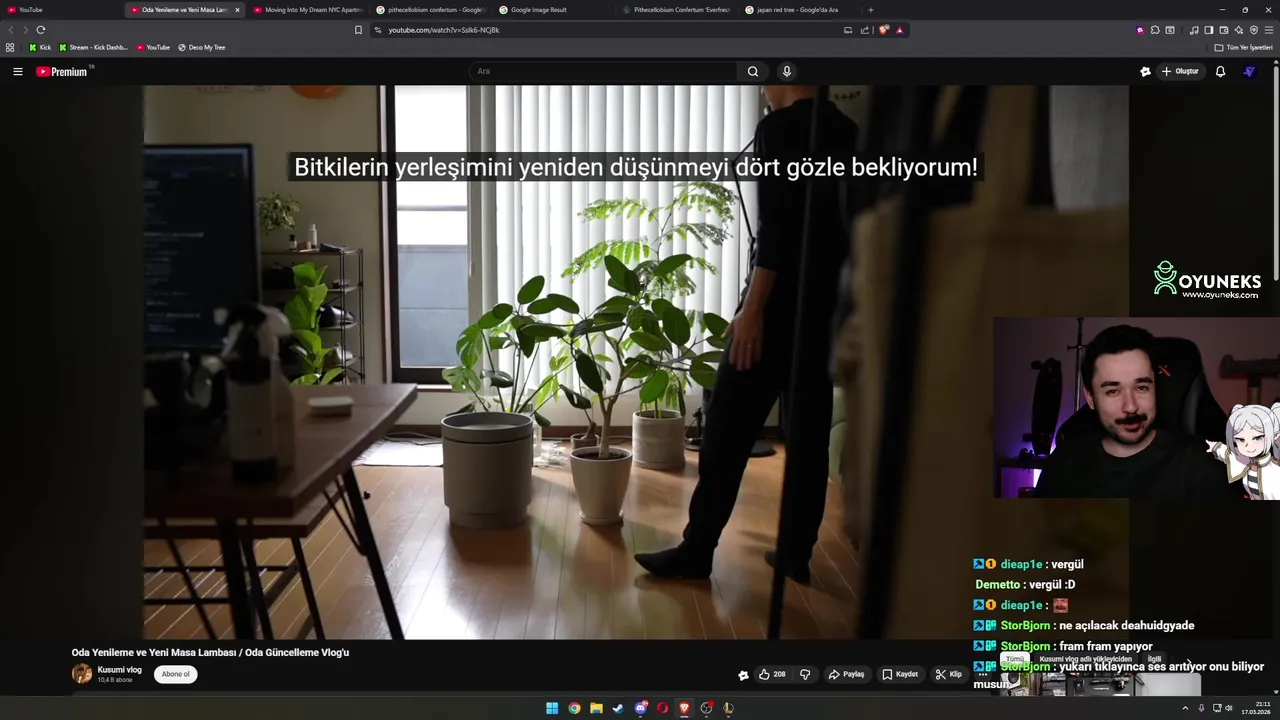Open the YouTube guide hamburger menu

click(17, 71)
